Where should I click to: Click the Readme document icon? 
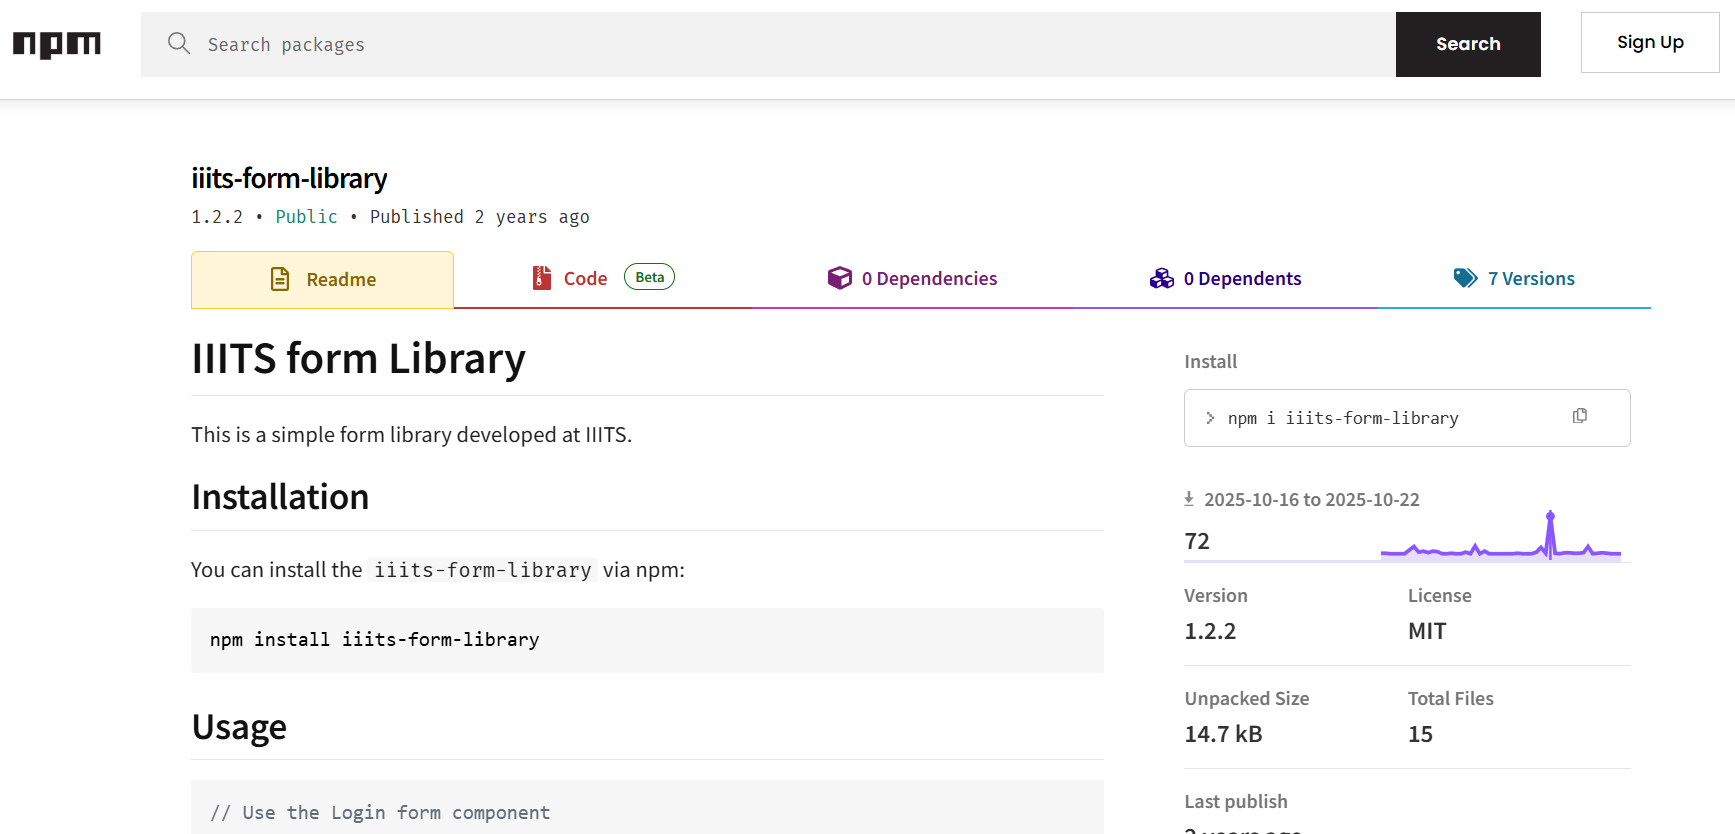pos(280,279)
